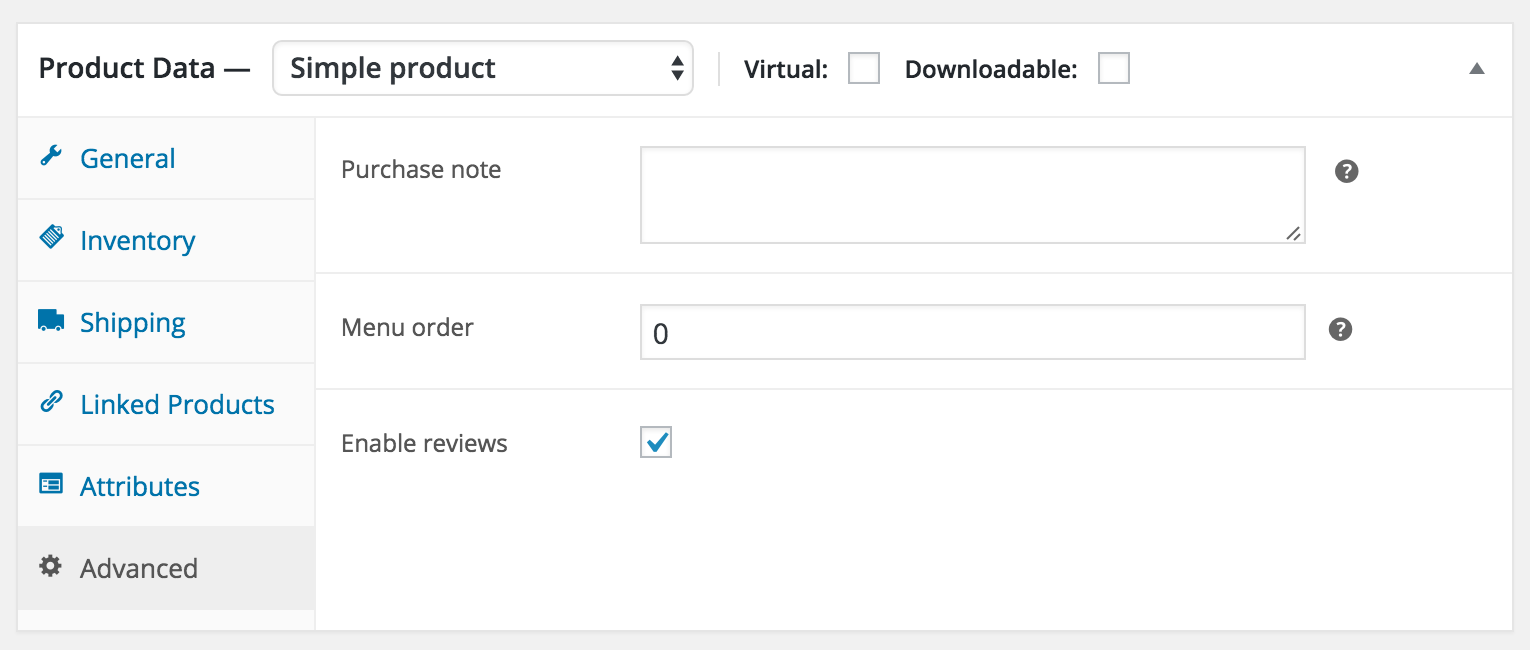Image resolution: width=1530 pixels, height=650 pixels.
Task: Click the gear icon beside Advanced
Action: (x=50, y=566)
